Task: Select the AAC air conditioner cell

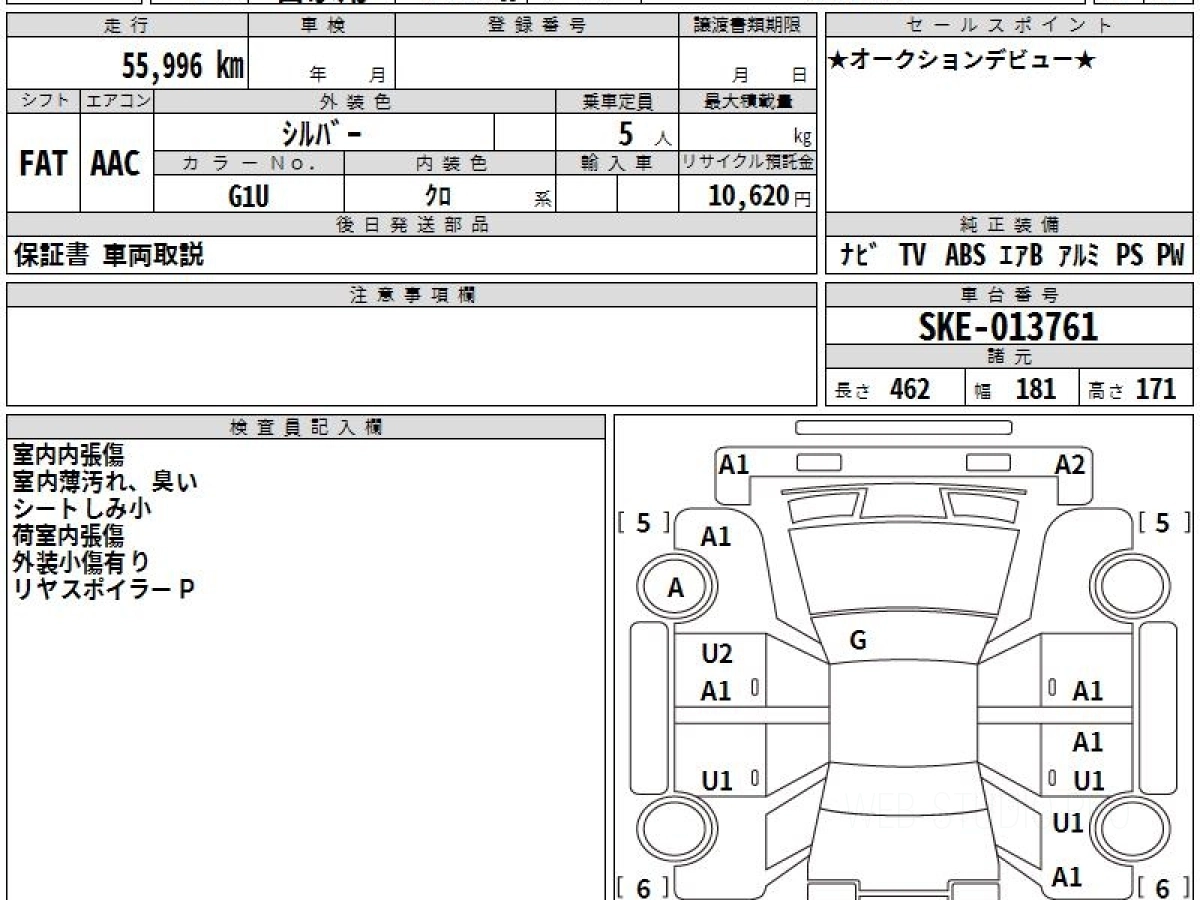Action: pos(116,164)
